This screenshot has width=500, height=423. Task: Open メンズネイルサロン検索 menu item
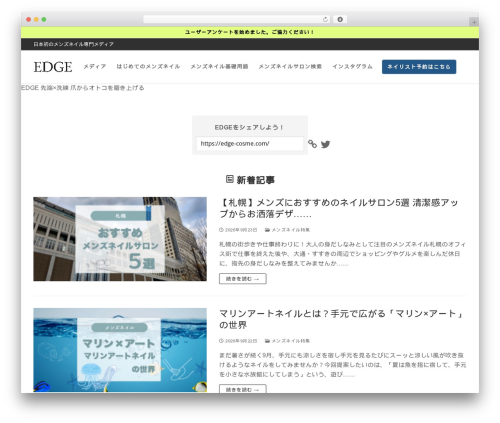pos(290,66)
